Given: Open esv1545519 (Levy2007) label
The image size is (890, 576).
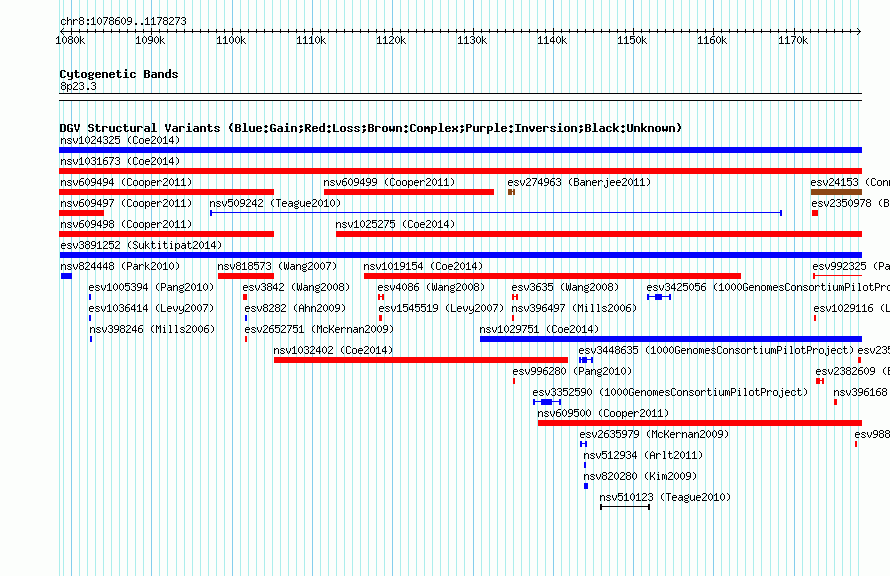Looking at the screenshot, I should [x=441, y=308].
